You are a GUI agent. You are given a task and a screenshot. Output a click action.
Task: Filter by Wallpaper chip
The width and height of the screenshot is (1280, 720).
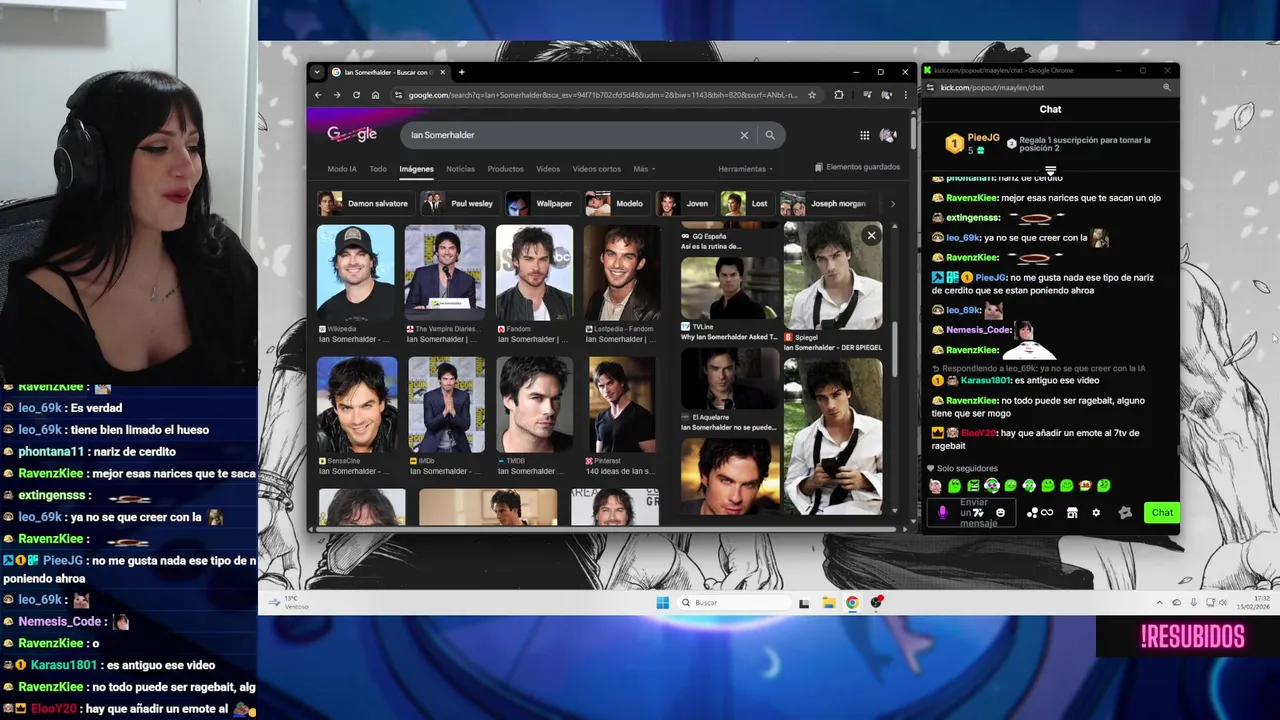[x=541, y=204]
